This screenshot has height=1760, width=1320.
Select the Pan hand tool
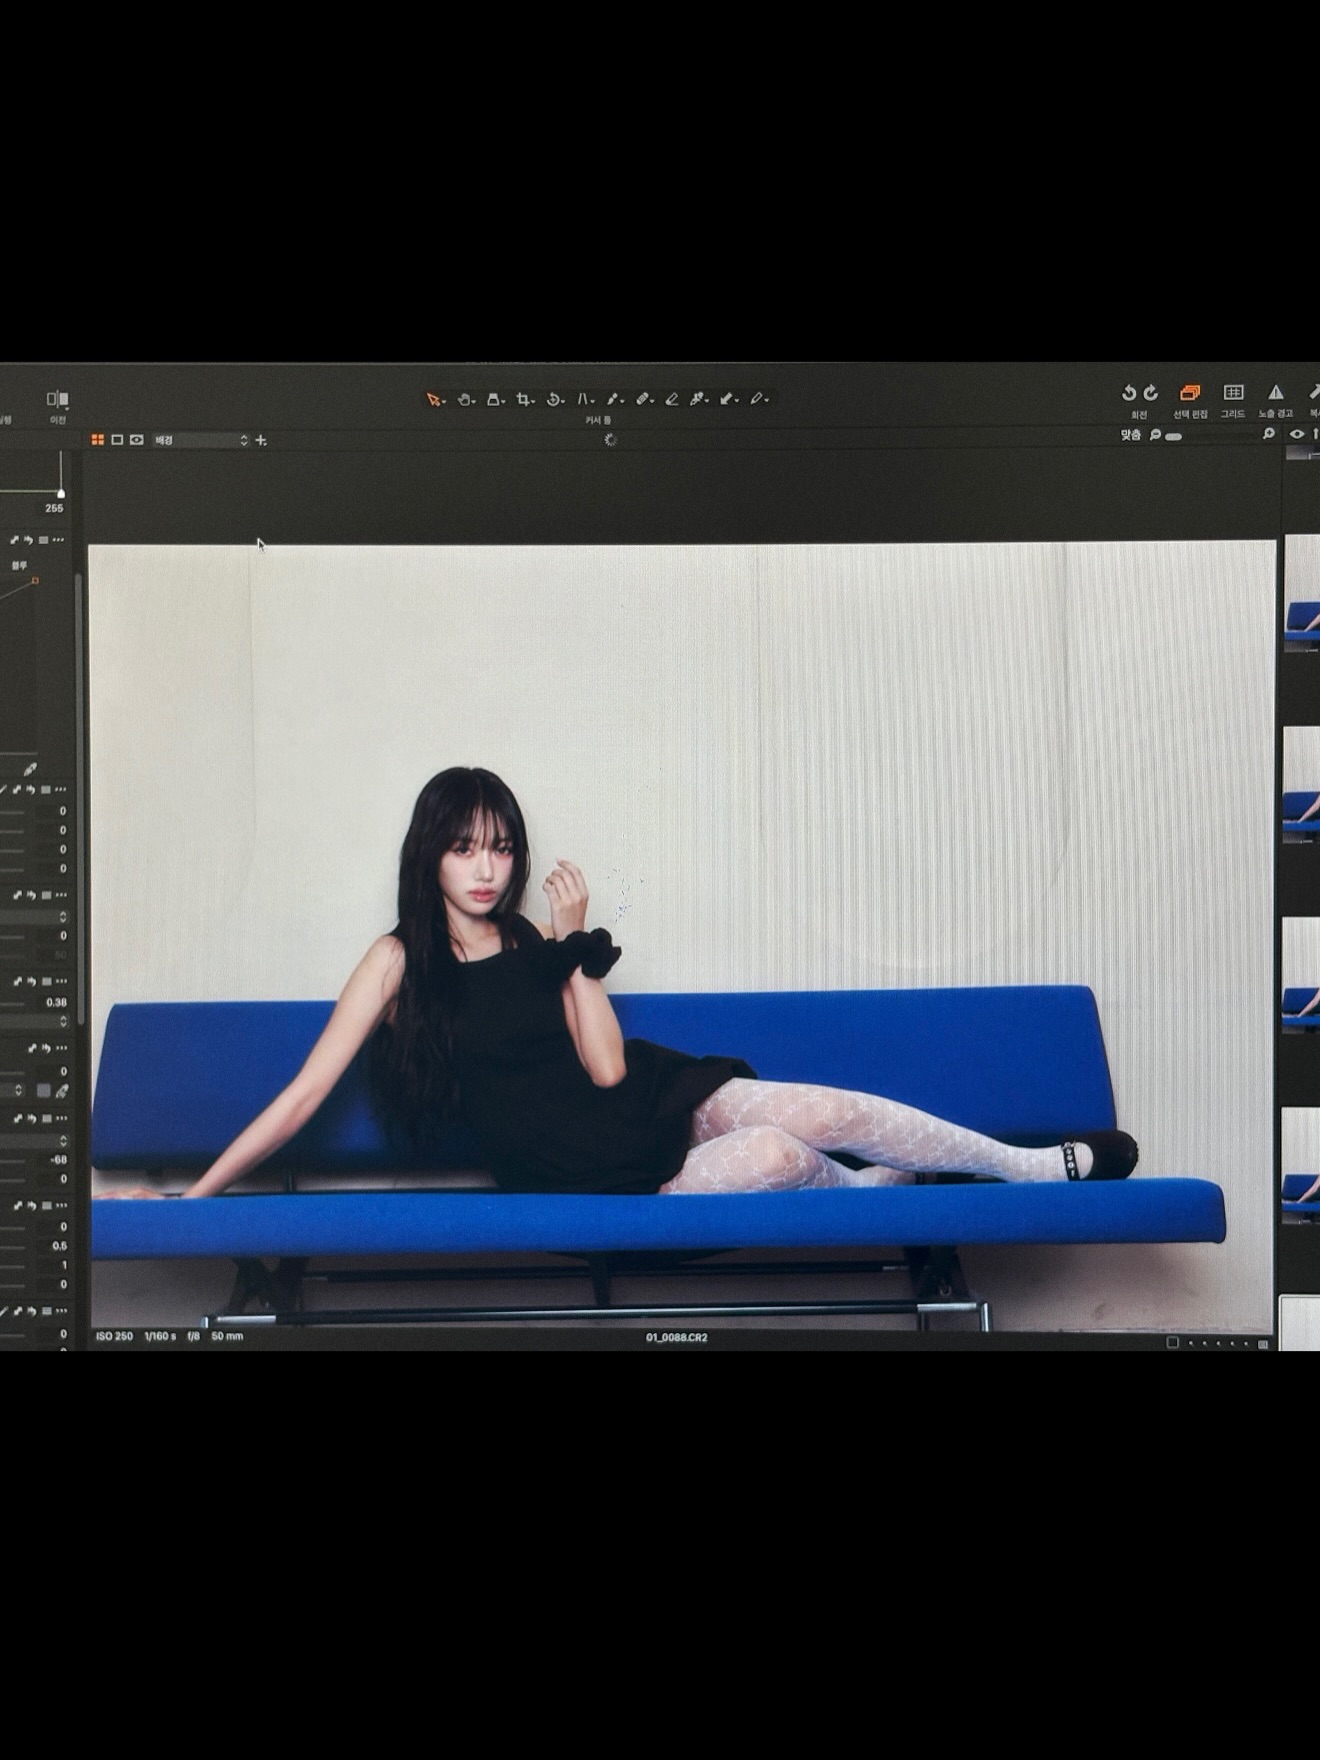pyautogui.click(x=465, y=399)
